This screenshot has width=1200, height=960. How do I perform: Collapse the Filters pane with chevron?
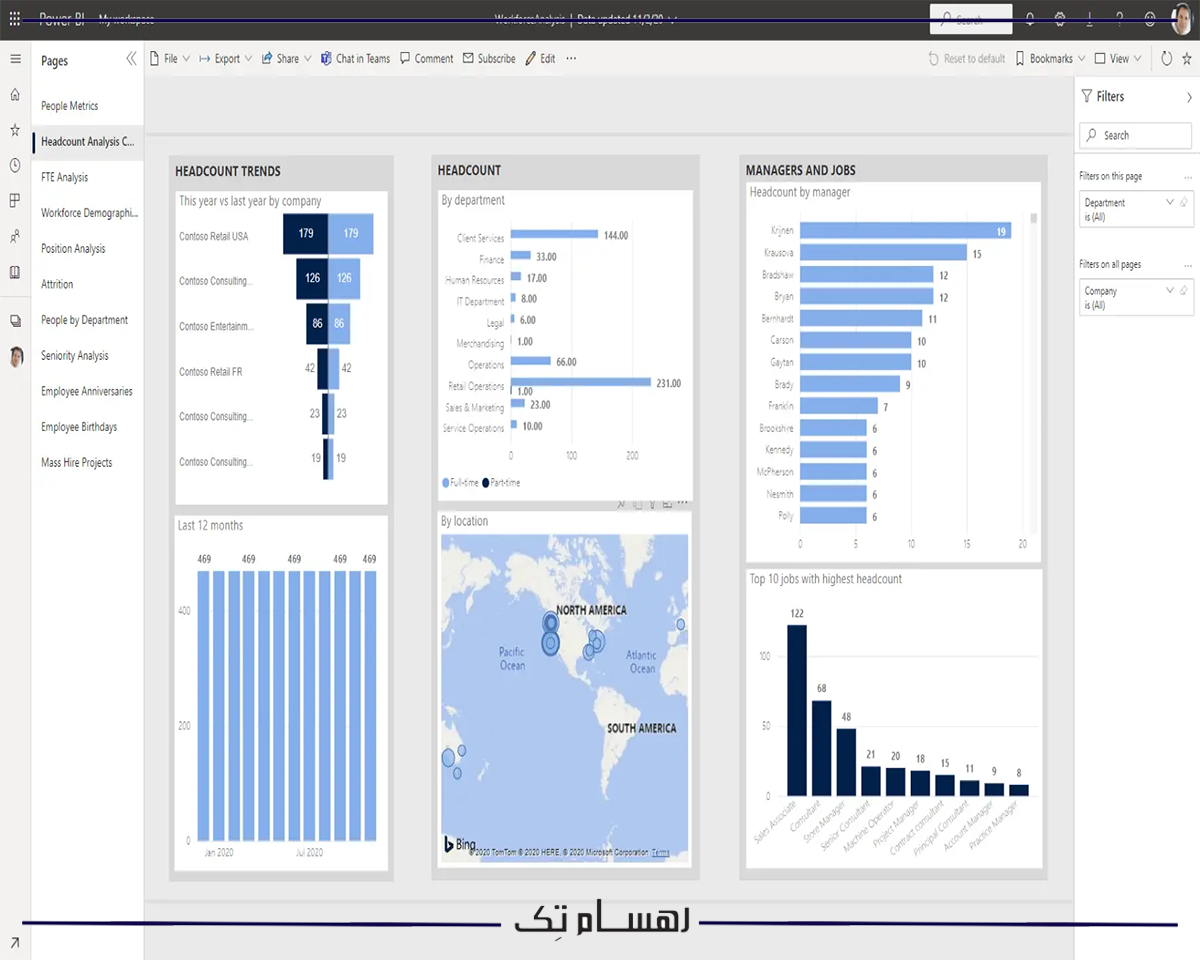click(x=1189, y=97)
